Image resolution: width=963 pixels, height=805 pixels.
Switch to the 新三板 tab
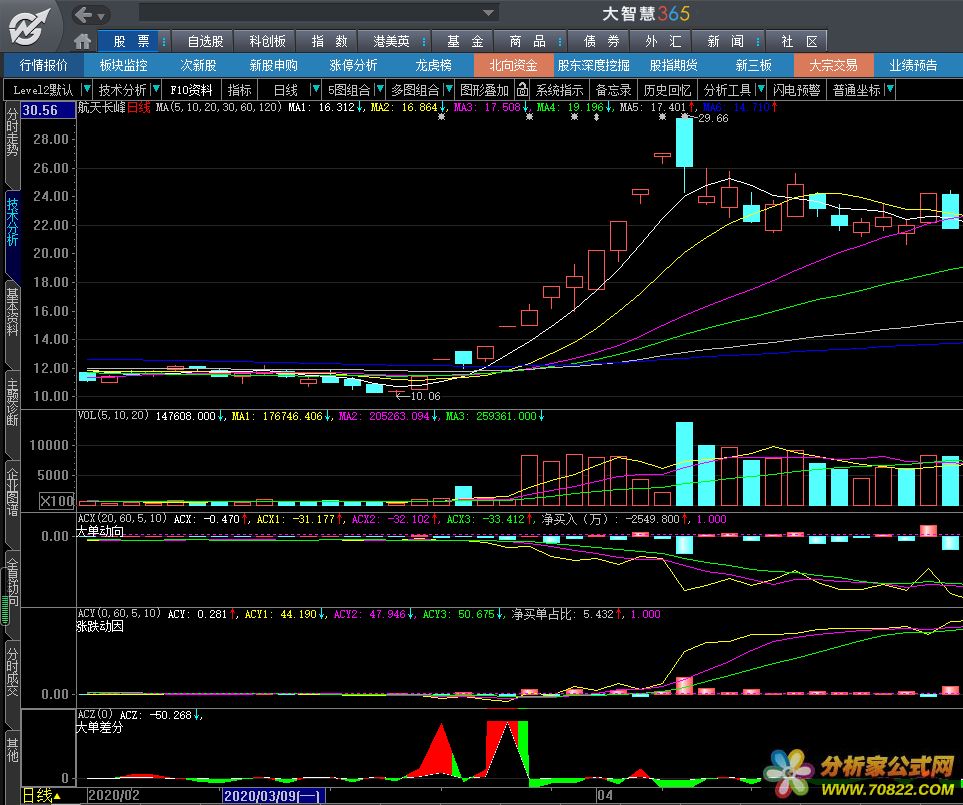coord(753,65)
